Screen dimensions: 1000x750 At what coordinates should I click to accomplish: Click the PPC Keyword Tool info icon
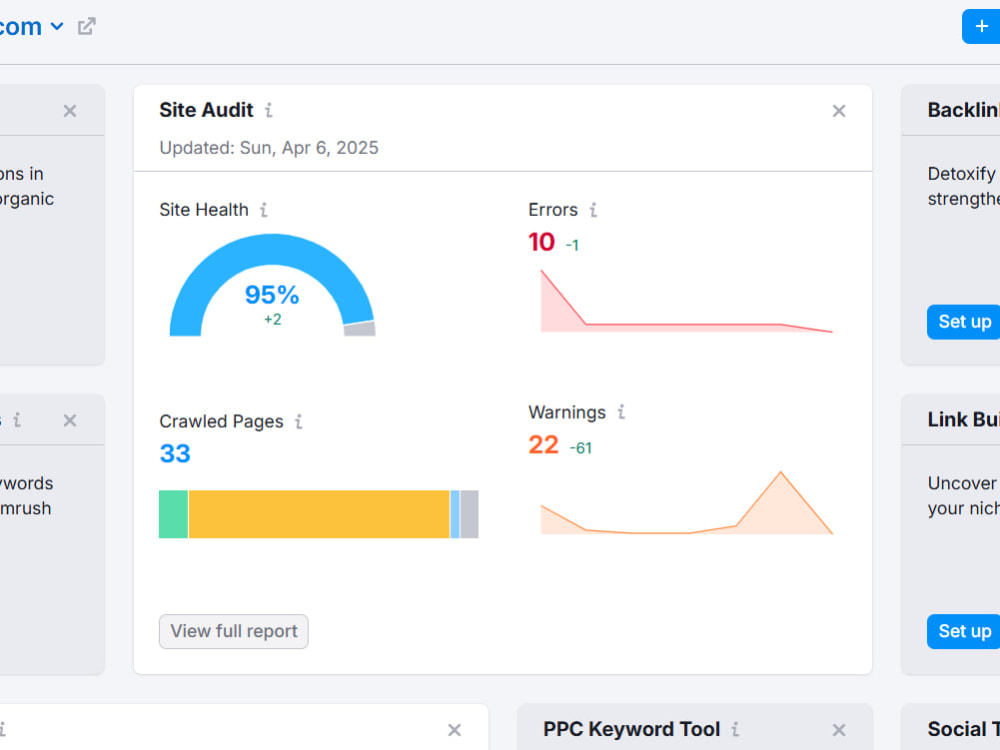coord(735,729)
